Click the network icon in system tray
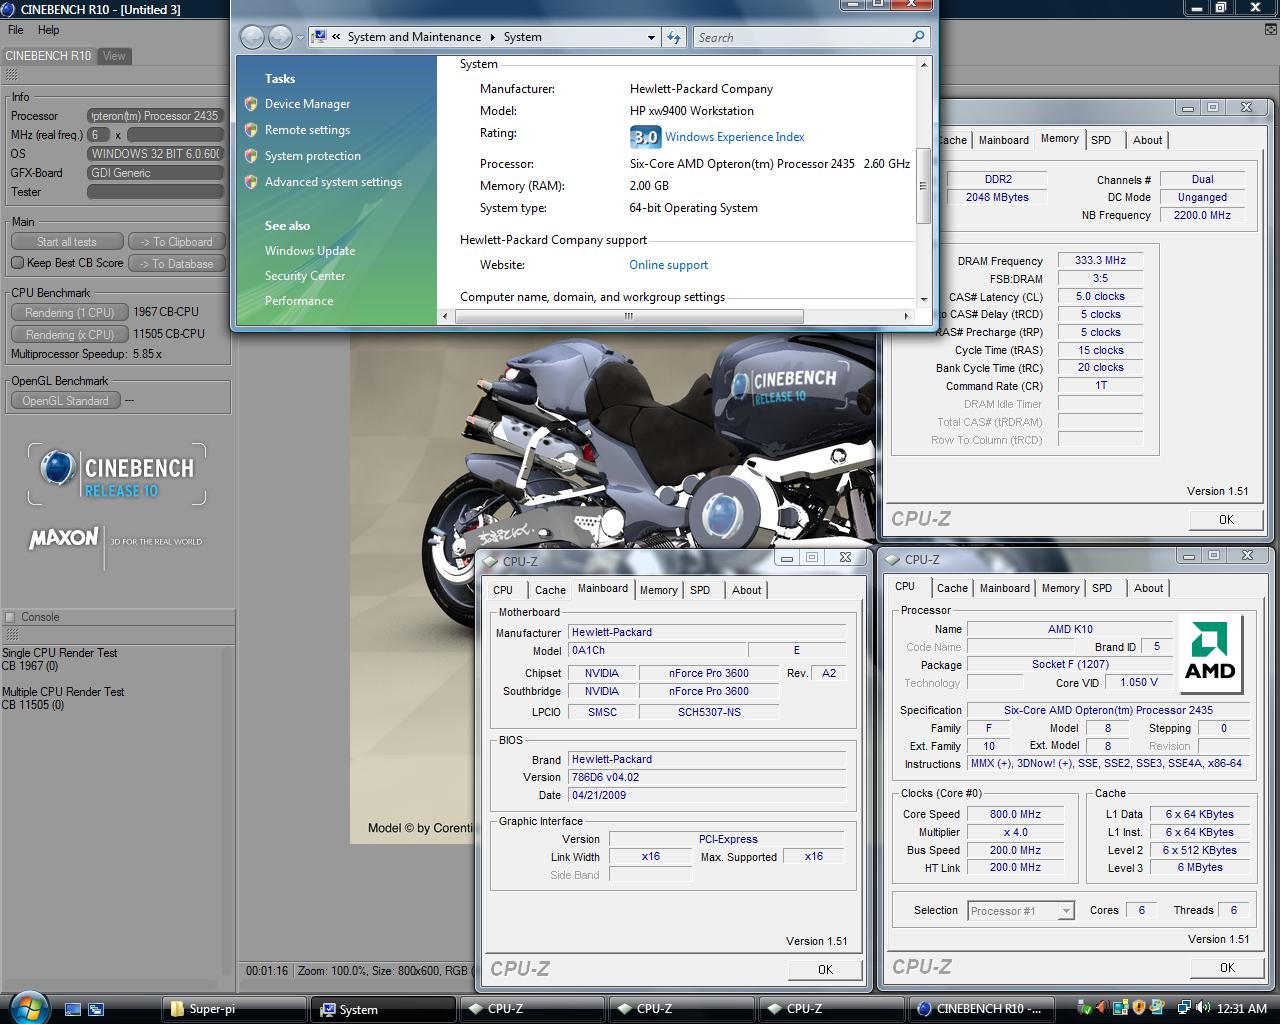1280x1024 pixels. coord(1185,1008)
